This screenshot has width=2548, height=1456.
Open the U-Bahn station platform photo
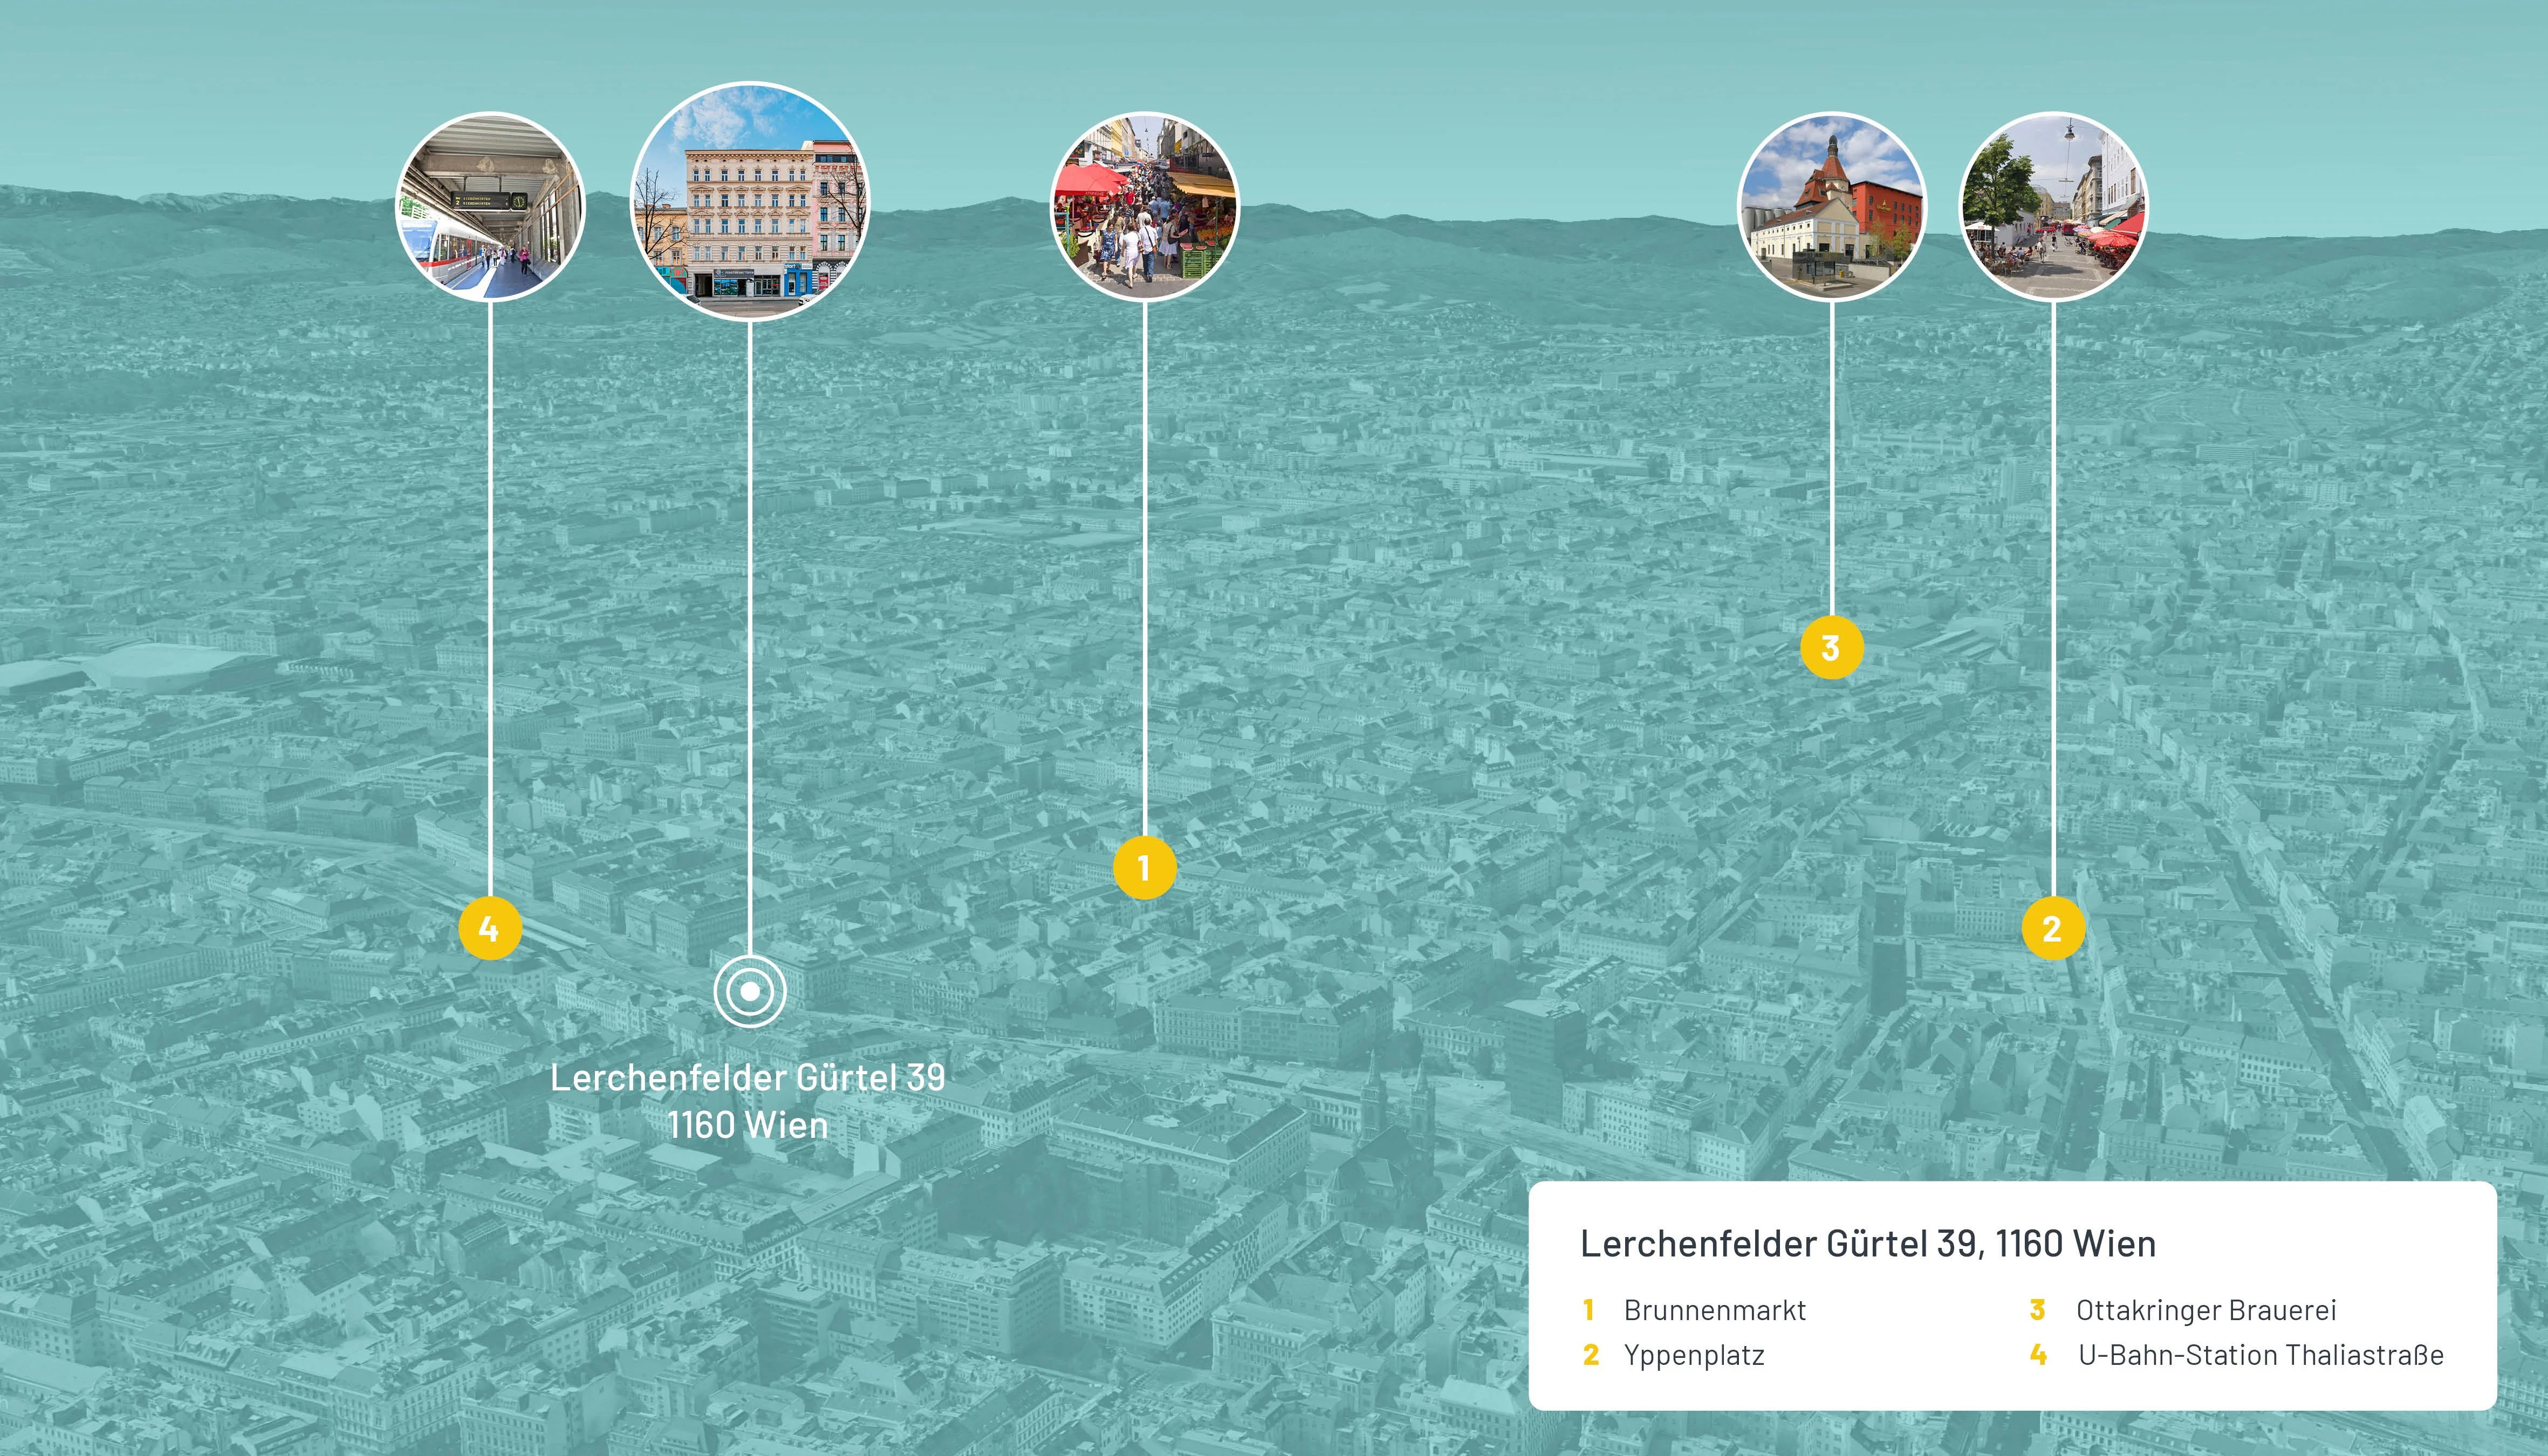point(490,207)
